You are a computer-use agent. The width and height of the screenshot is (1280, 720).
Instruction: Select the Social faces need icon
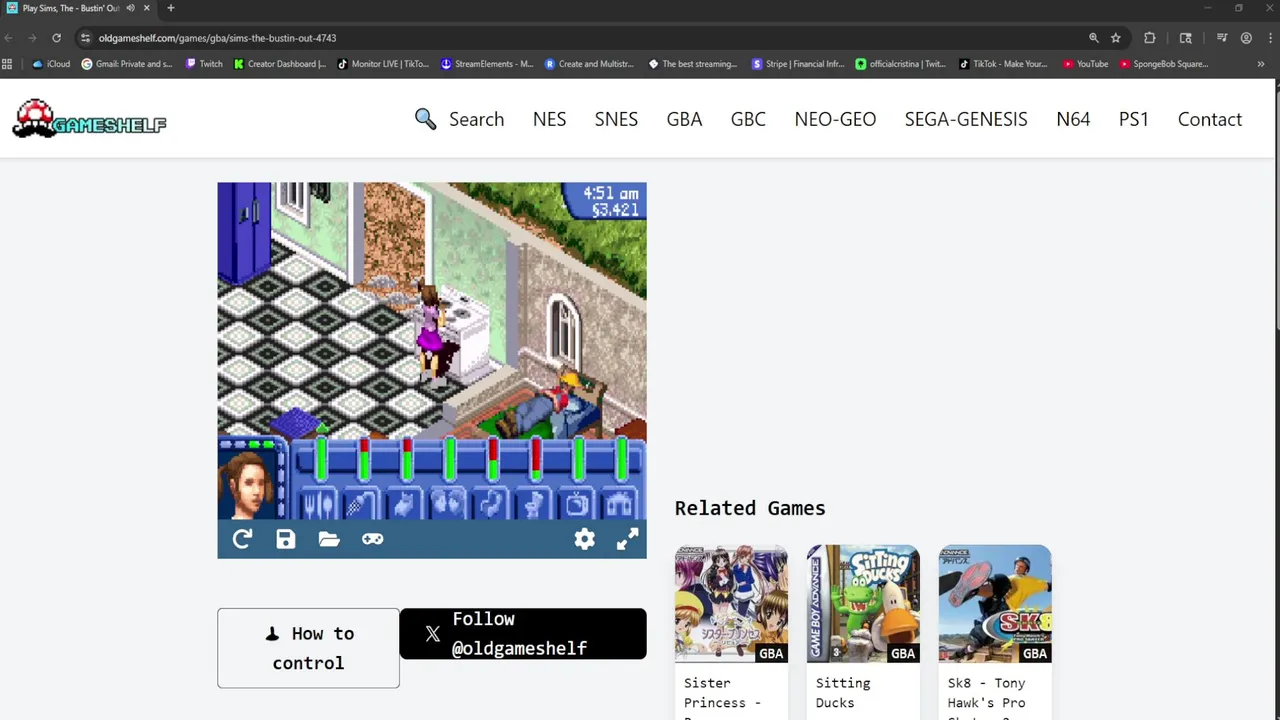(447, 504)
